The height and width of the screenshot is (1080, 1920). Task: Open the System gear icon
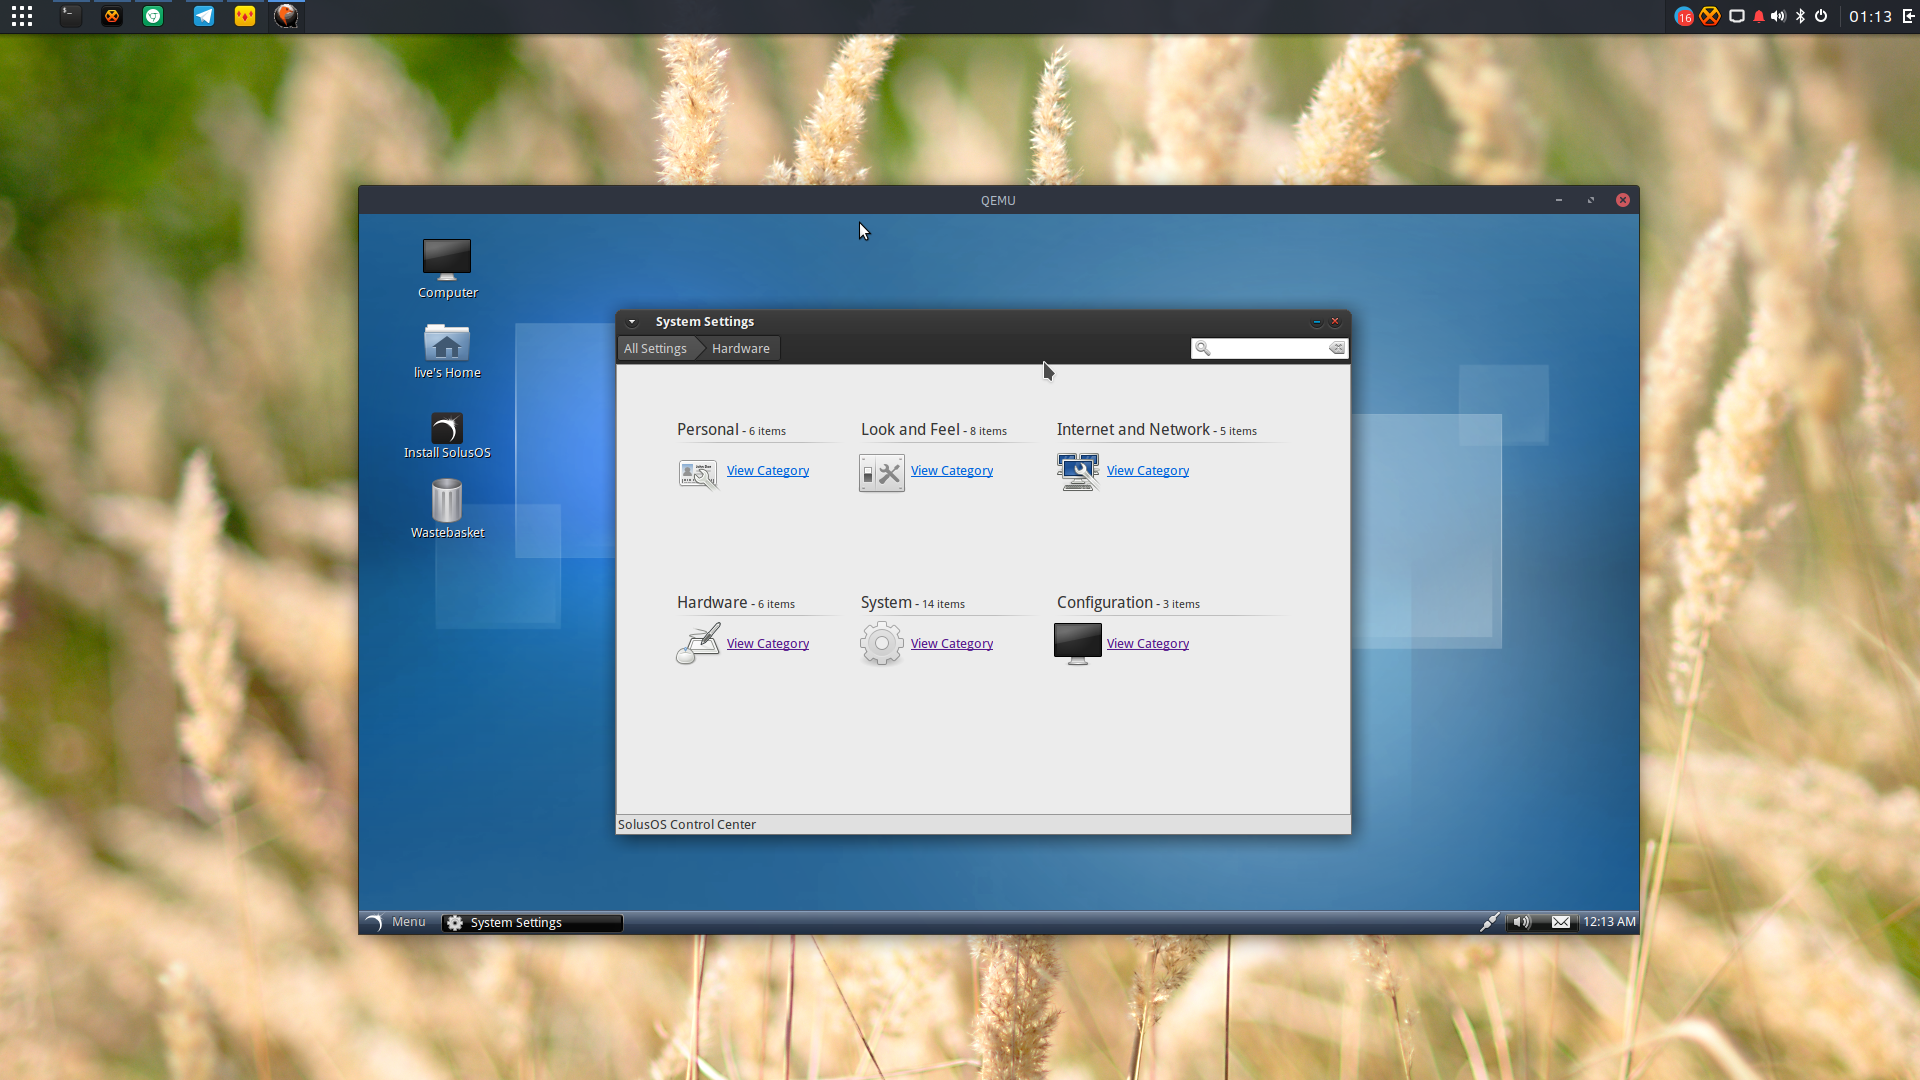(881, 644)
